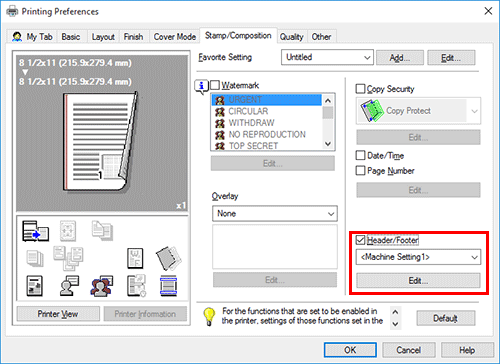Click the Copy Protect green sheet icon

[x=372, y=111]
